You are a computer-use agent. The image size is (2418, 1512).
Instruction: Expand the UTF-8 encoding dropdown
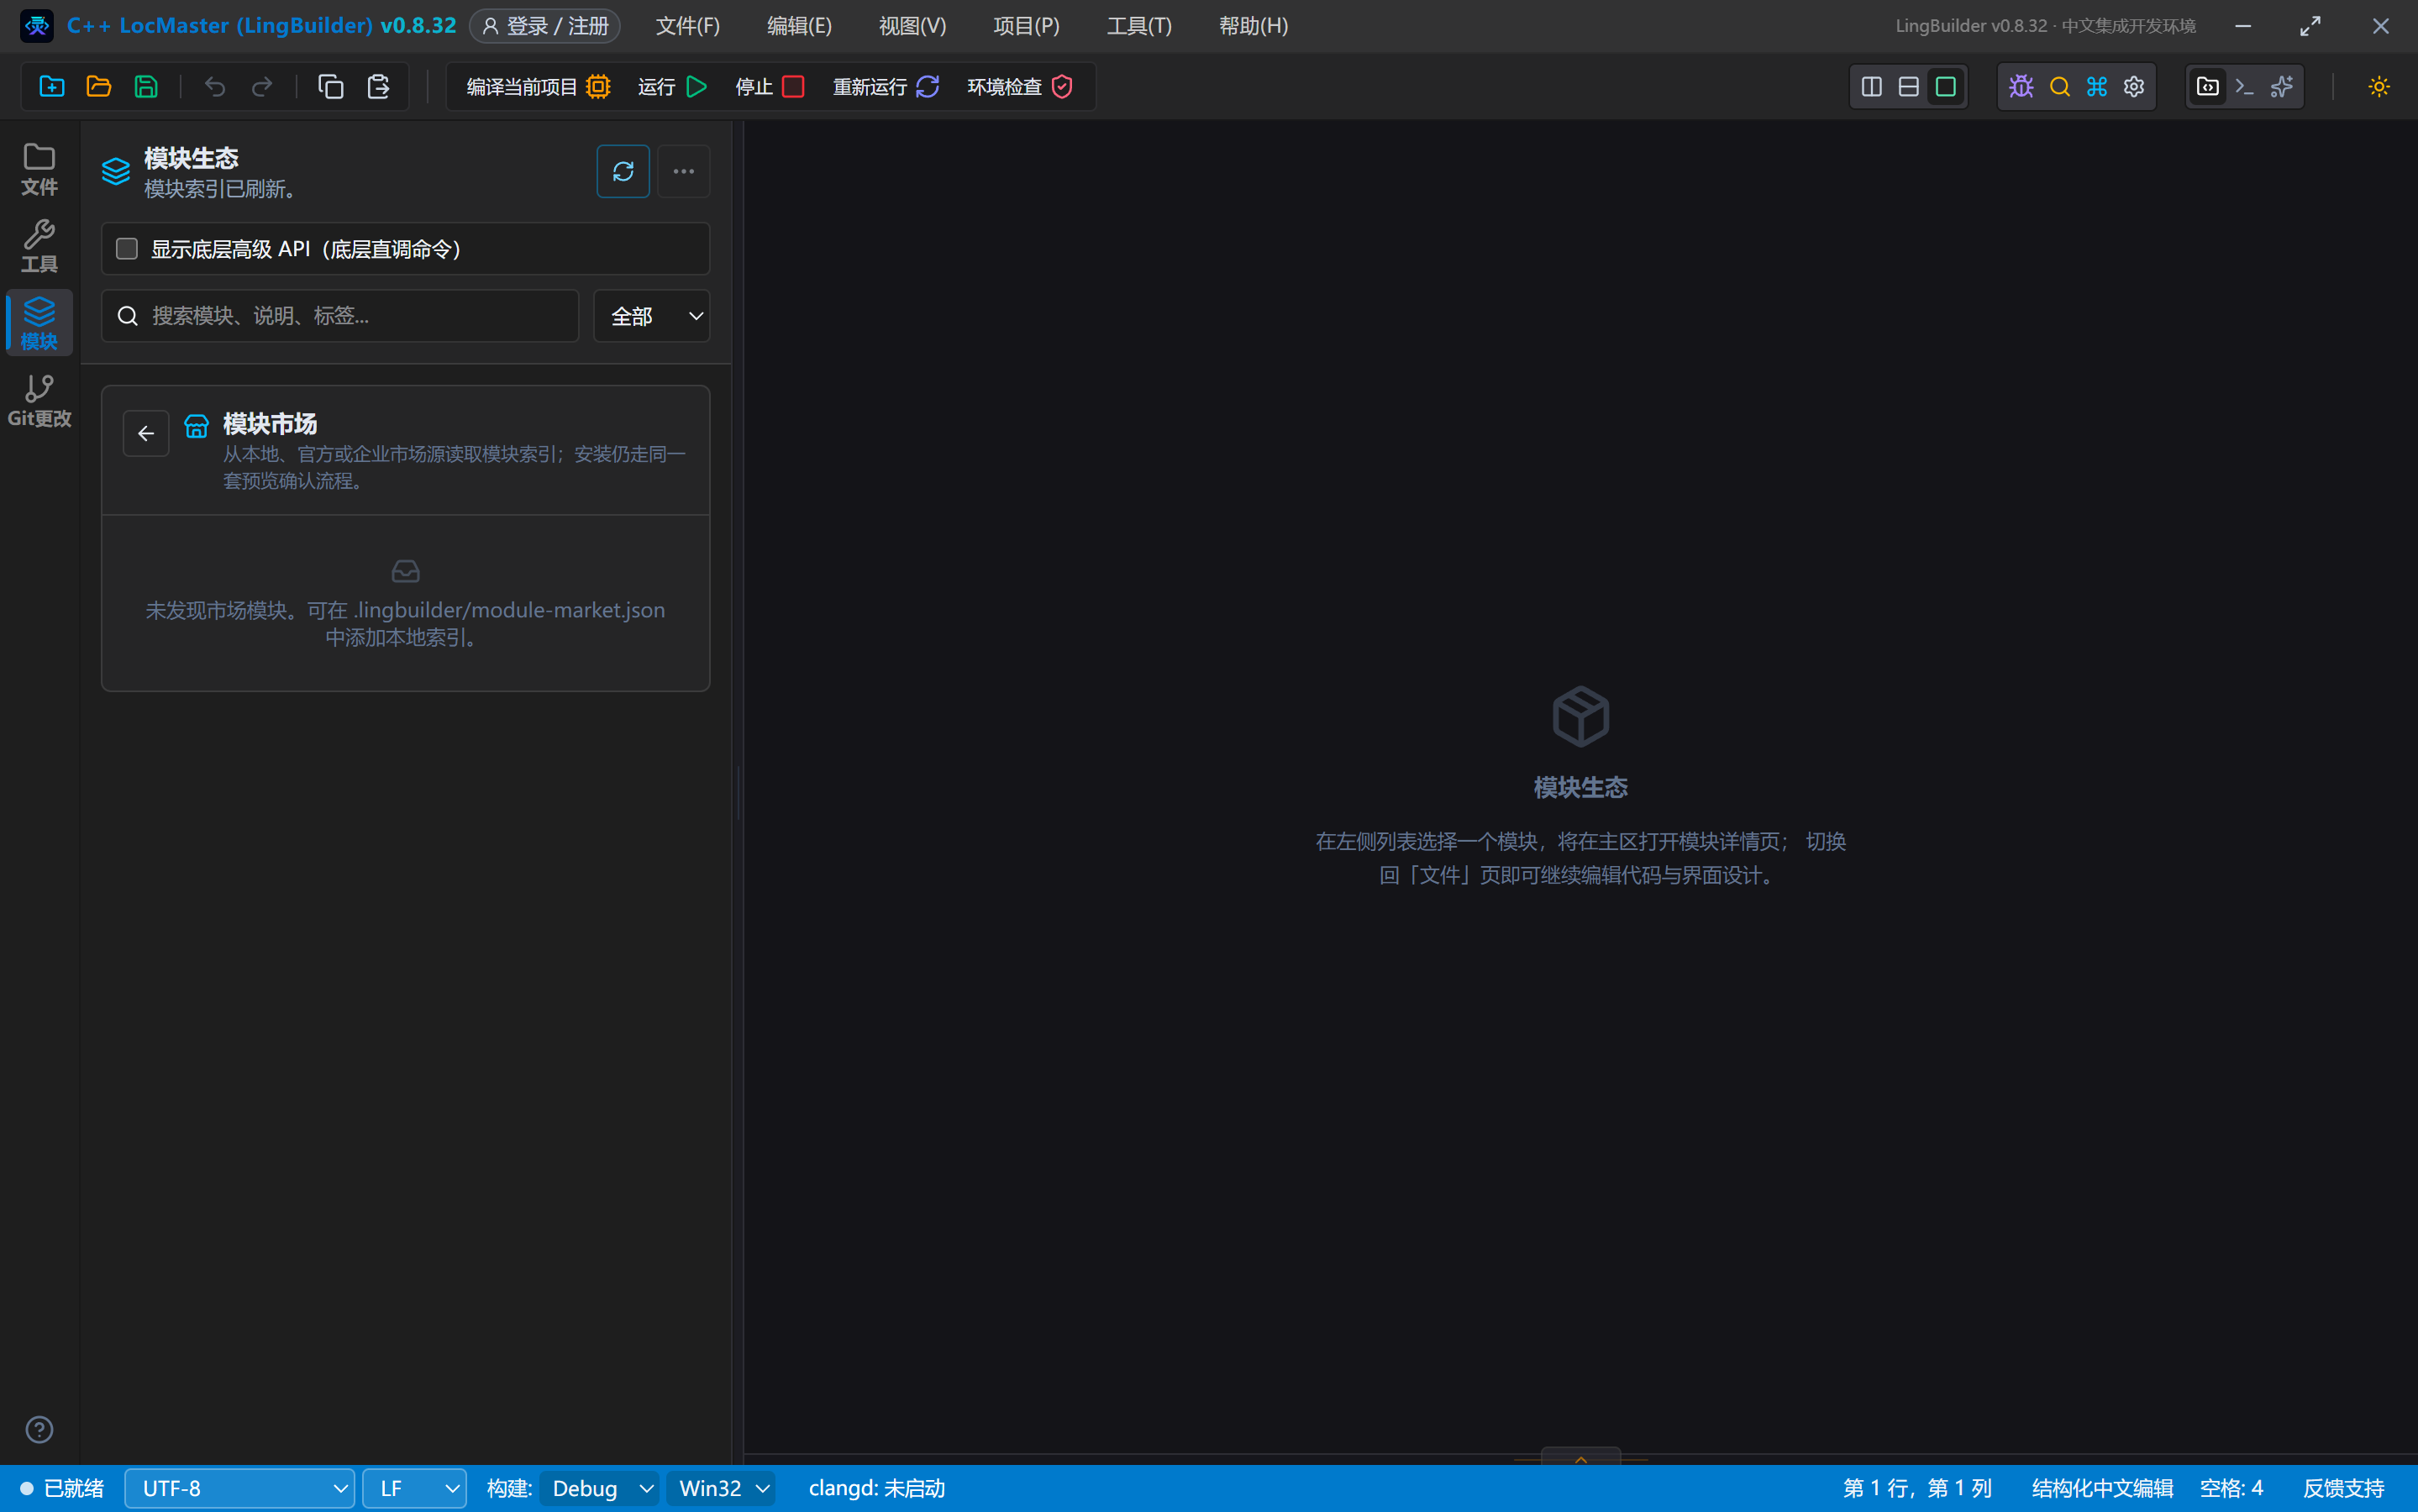coord(240,1488)
